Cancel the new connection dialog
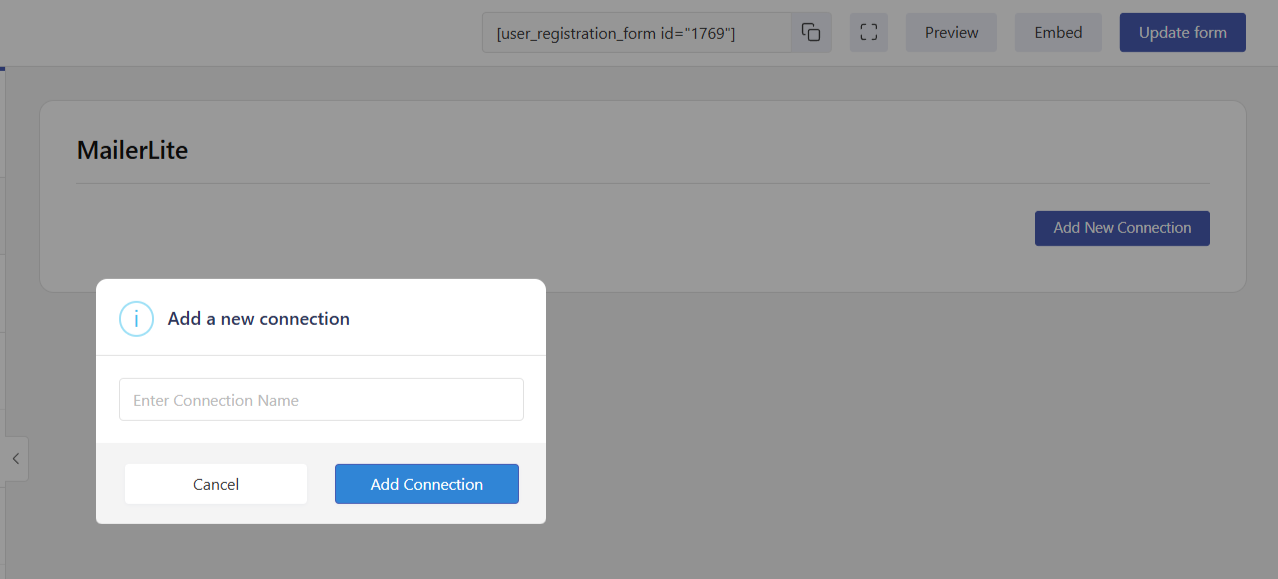Image resolution: width=1278 pixels, height=579 pixels. pos(216,484)
